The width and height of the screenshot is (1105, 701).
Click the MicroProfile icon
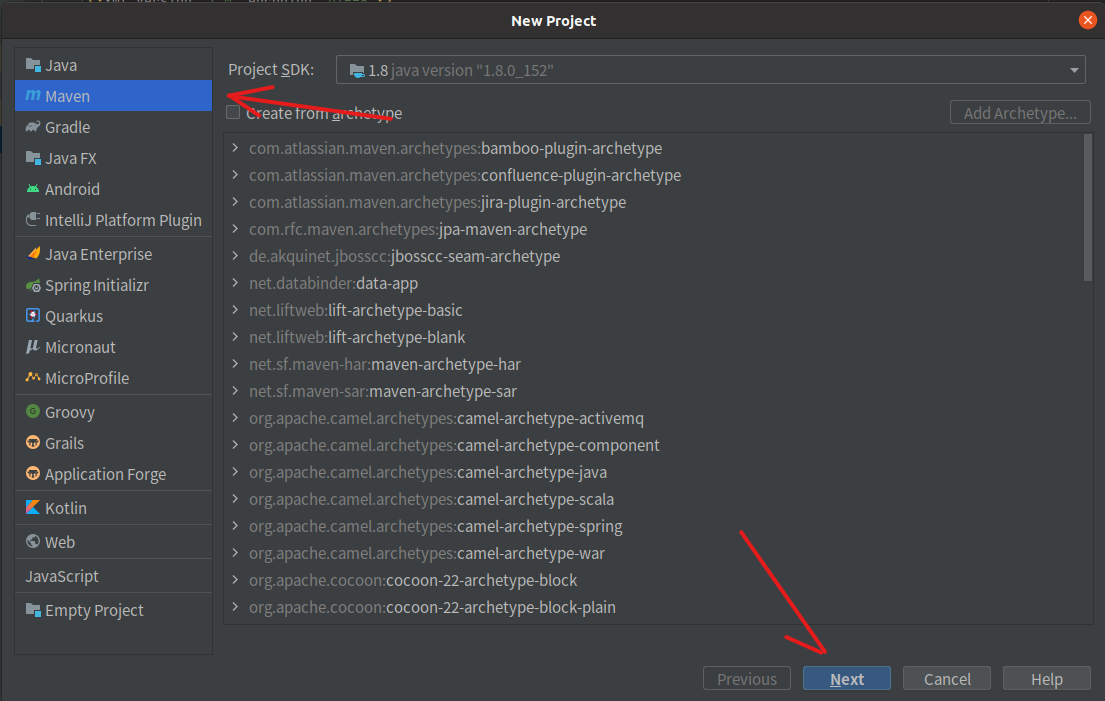tap(33, 377)
